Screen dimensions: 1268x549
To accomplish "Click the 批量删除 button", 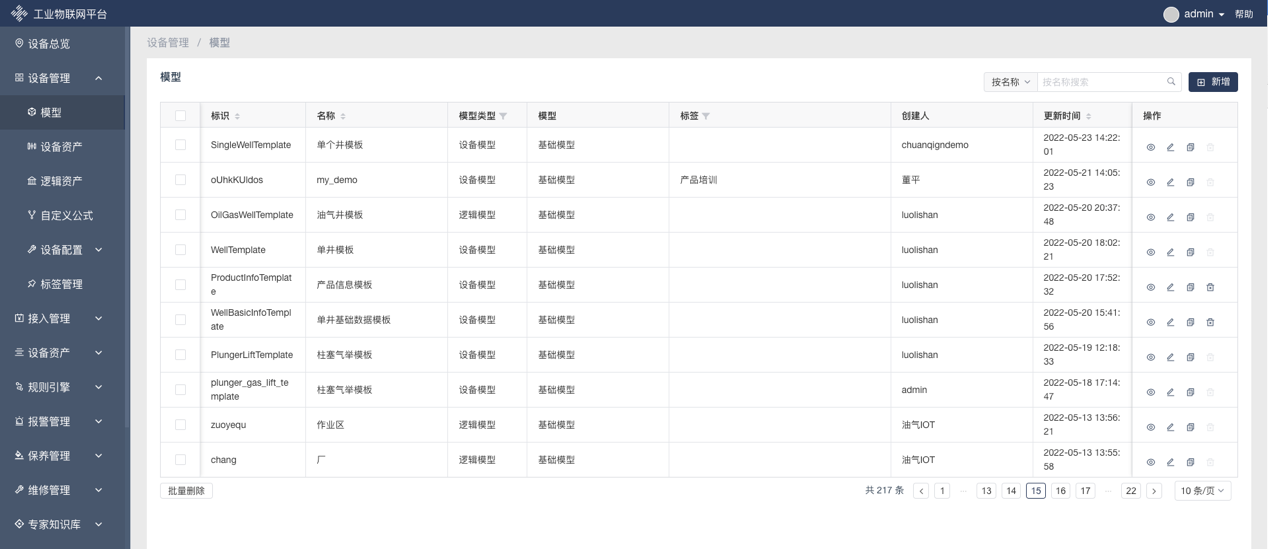I will point(186,491).
